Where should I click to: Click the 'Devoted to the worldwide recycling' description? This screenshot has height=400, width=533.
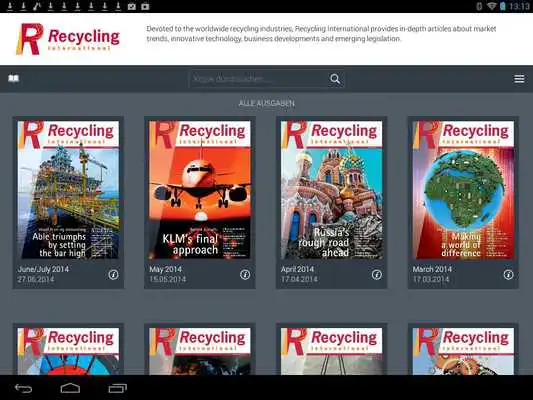[x=321, y=34]
